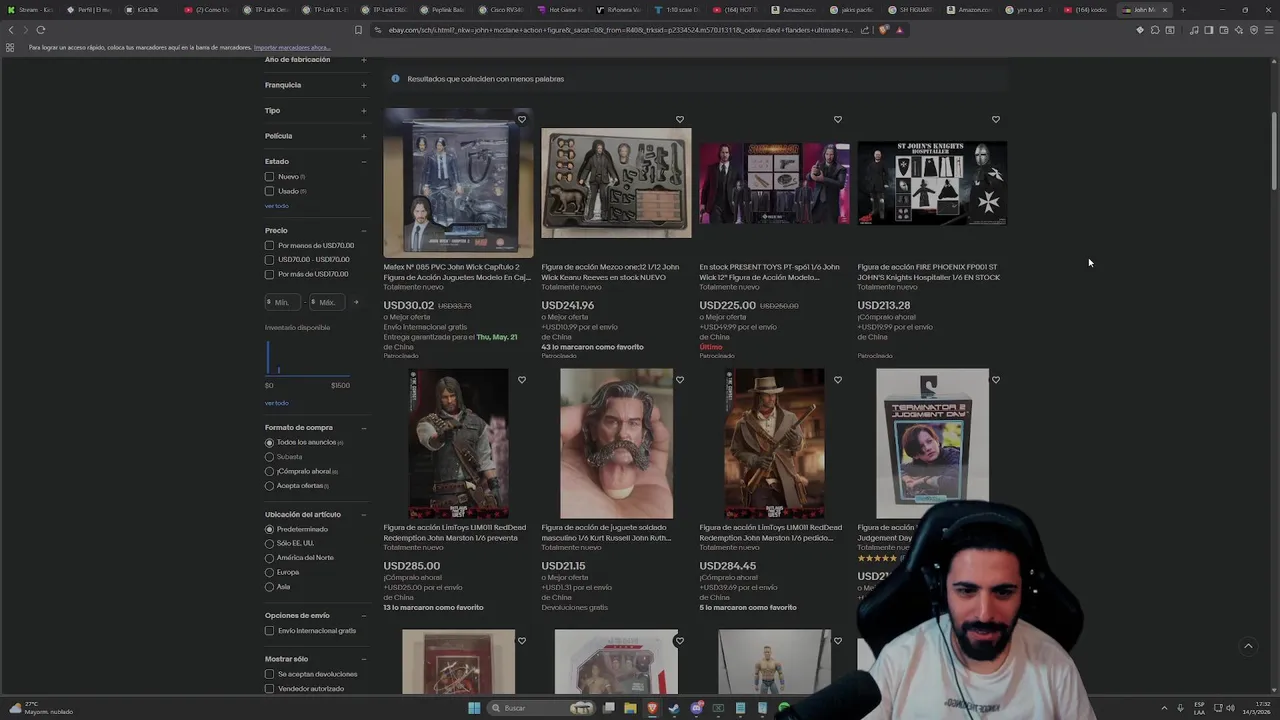The height and width of the screenshot is (720, 1280).
Task: Check Por más de USD70.00 filter
Action: (x=269, y=274)
